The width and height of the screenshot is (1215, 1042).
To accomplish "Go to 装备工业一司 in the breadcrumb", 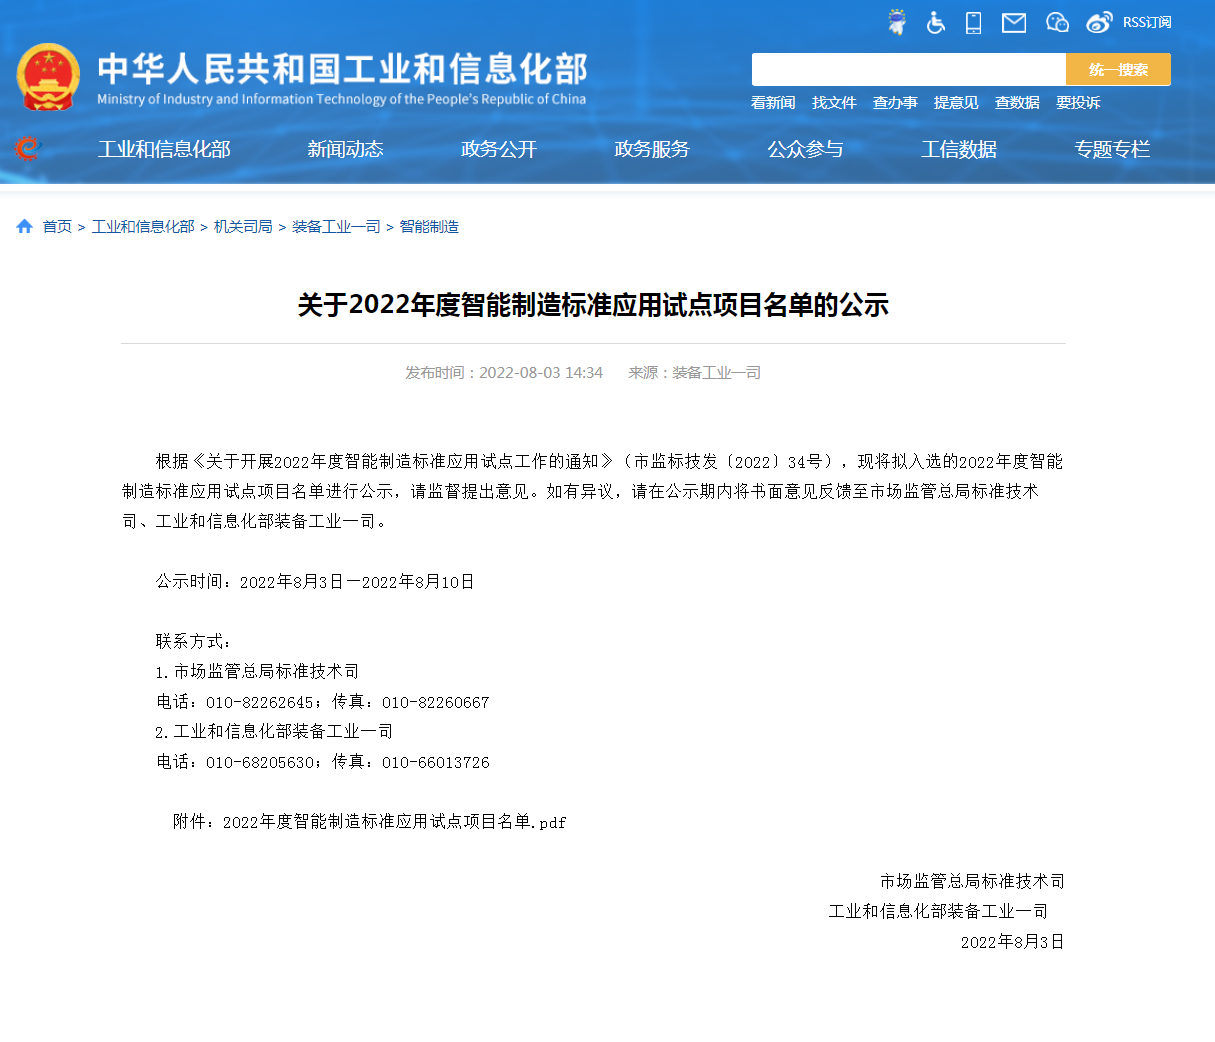I will coord(336,227).
